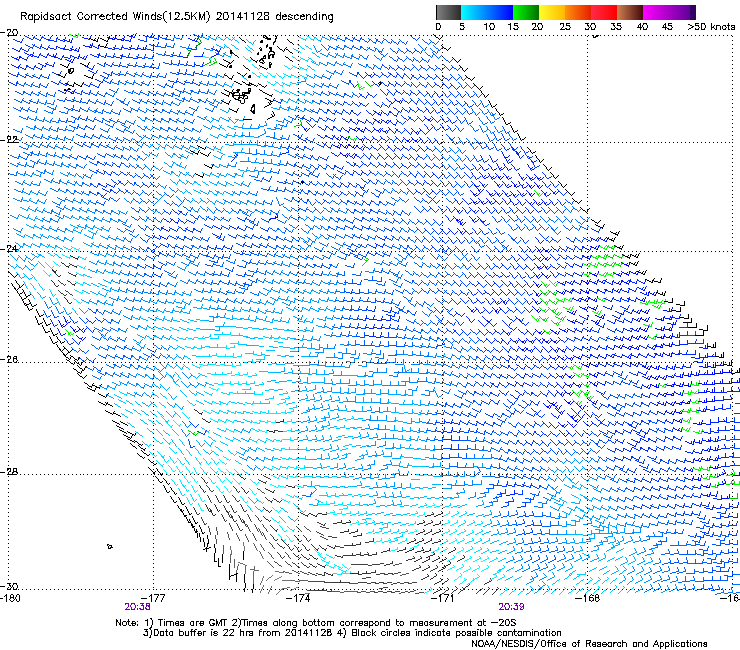740x650 pixels.
Task: Click the yellow 20-25 knots color segment
Action: pos(552,12)
